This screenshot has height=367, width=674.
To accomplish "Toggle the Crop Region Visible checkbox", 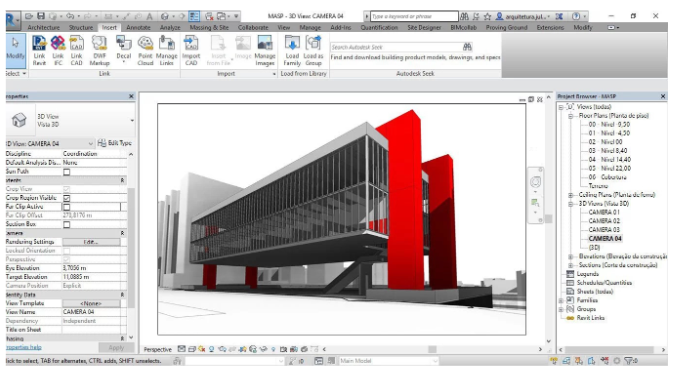I will click(x=67, y=198).
